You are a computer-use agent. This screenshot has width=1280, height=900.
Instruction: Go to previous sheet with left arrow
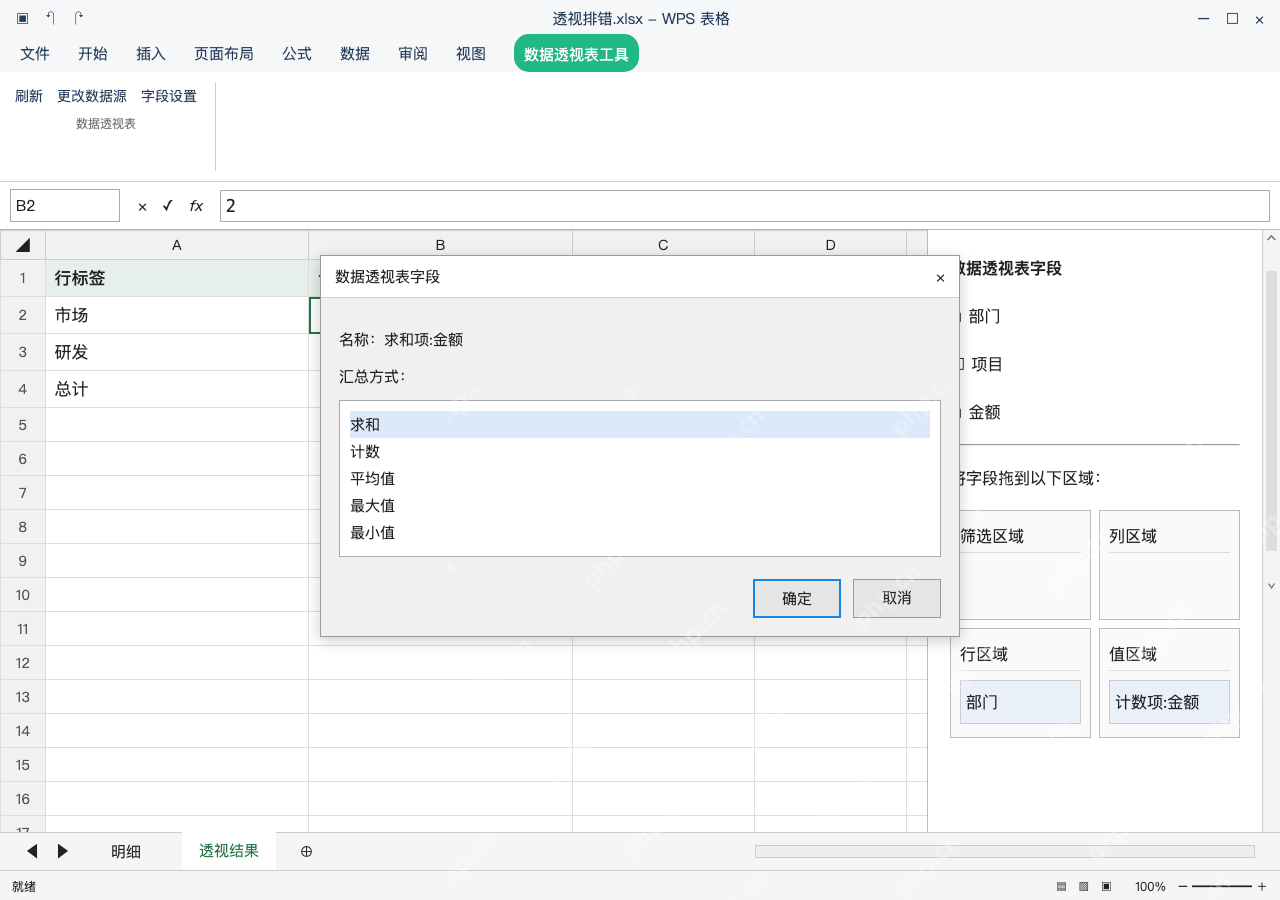(x=32, y=851)
